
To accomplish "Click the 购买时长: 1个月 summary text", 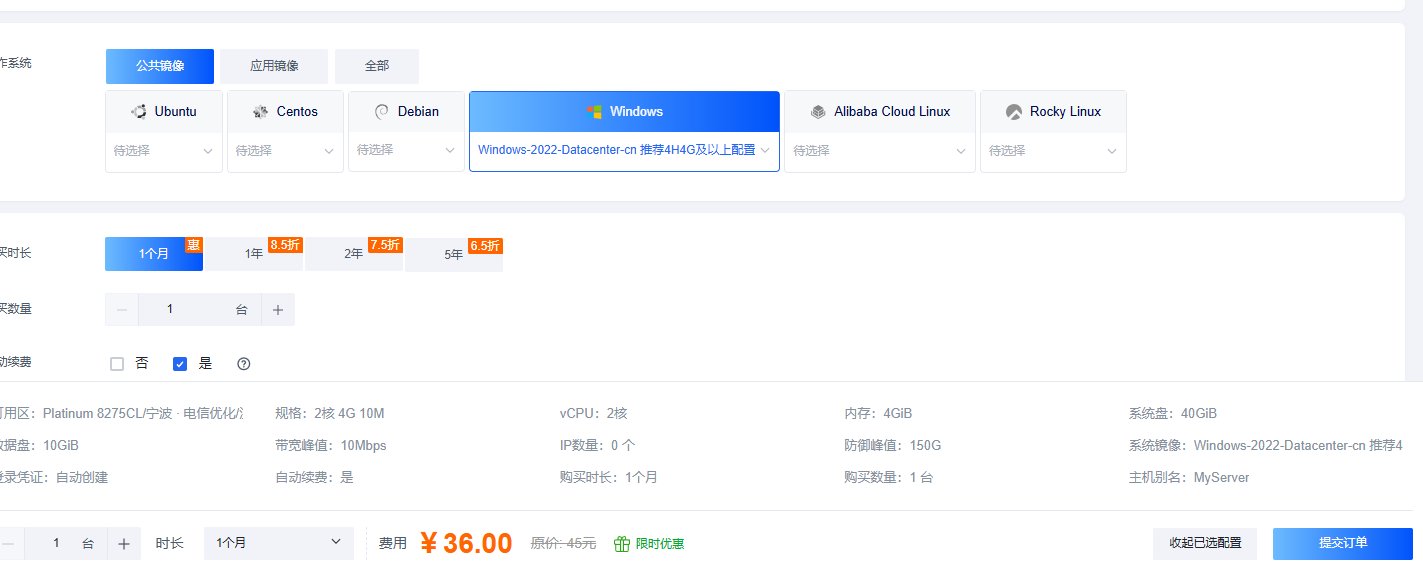I will (x=609, y=477).
